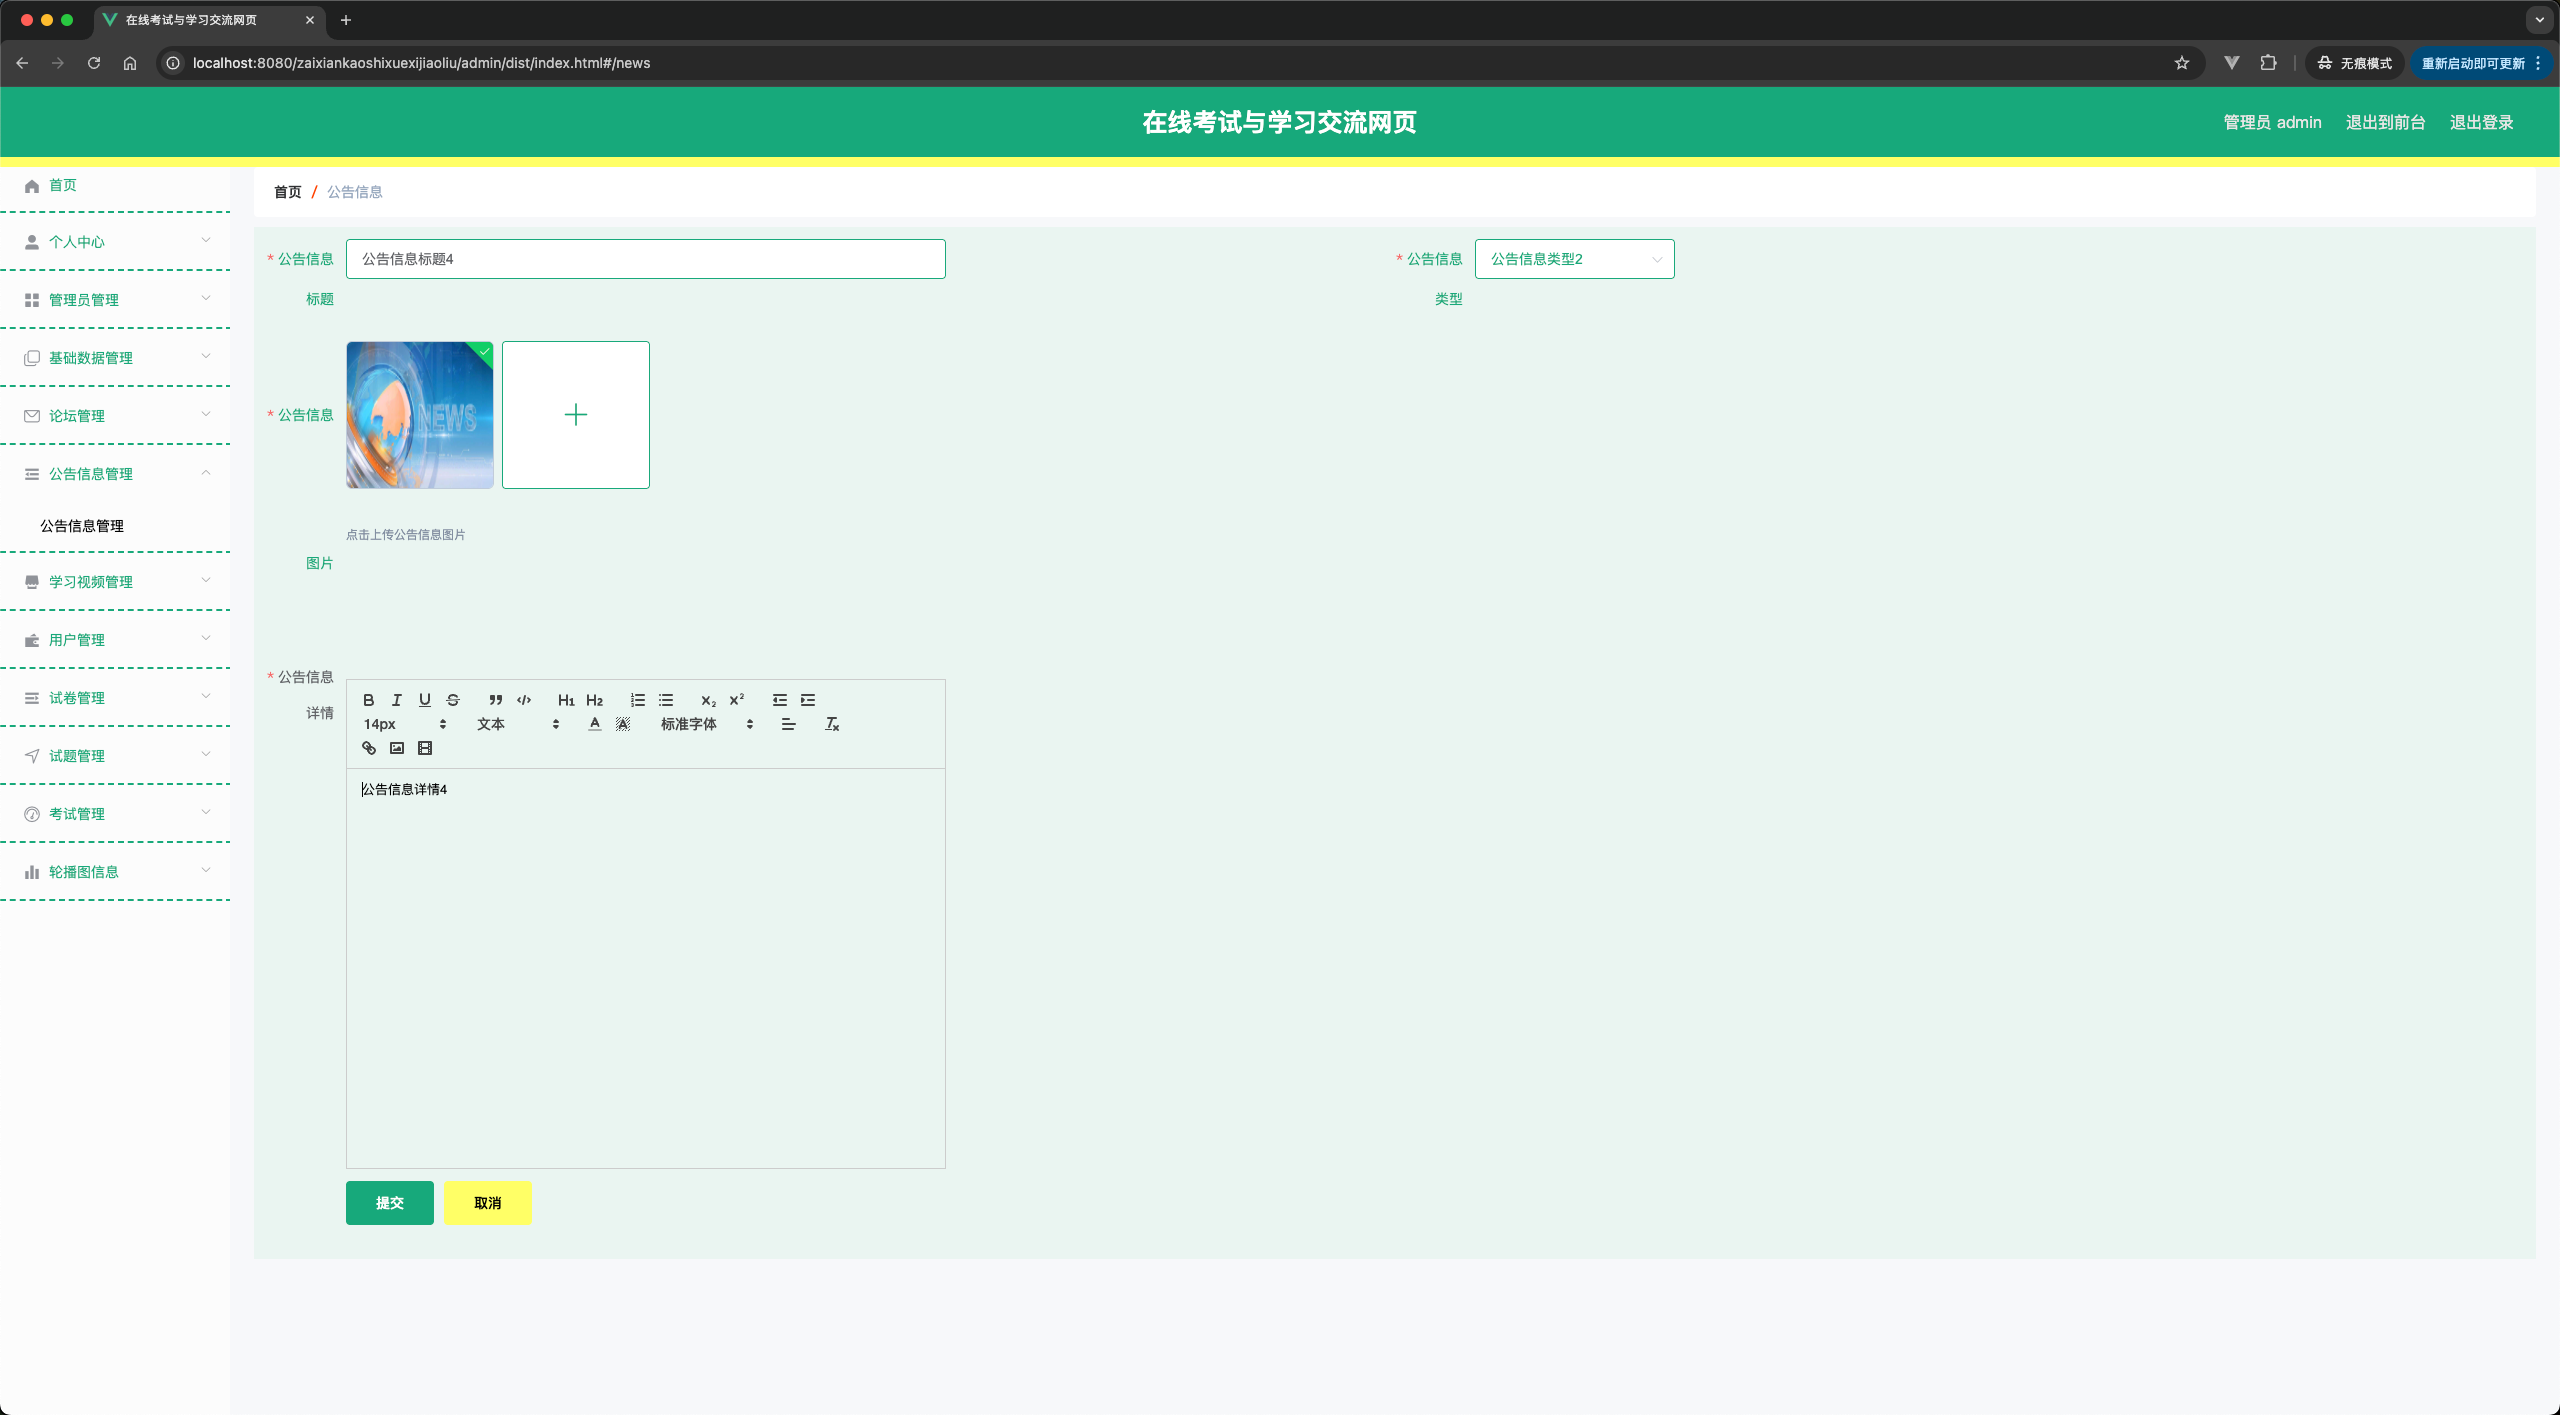Apply superscript formatting

[736, 700]
